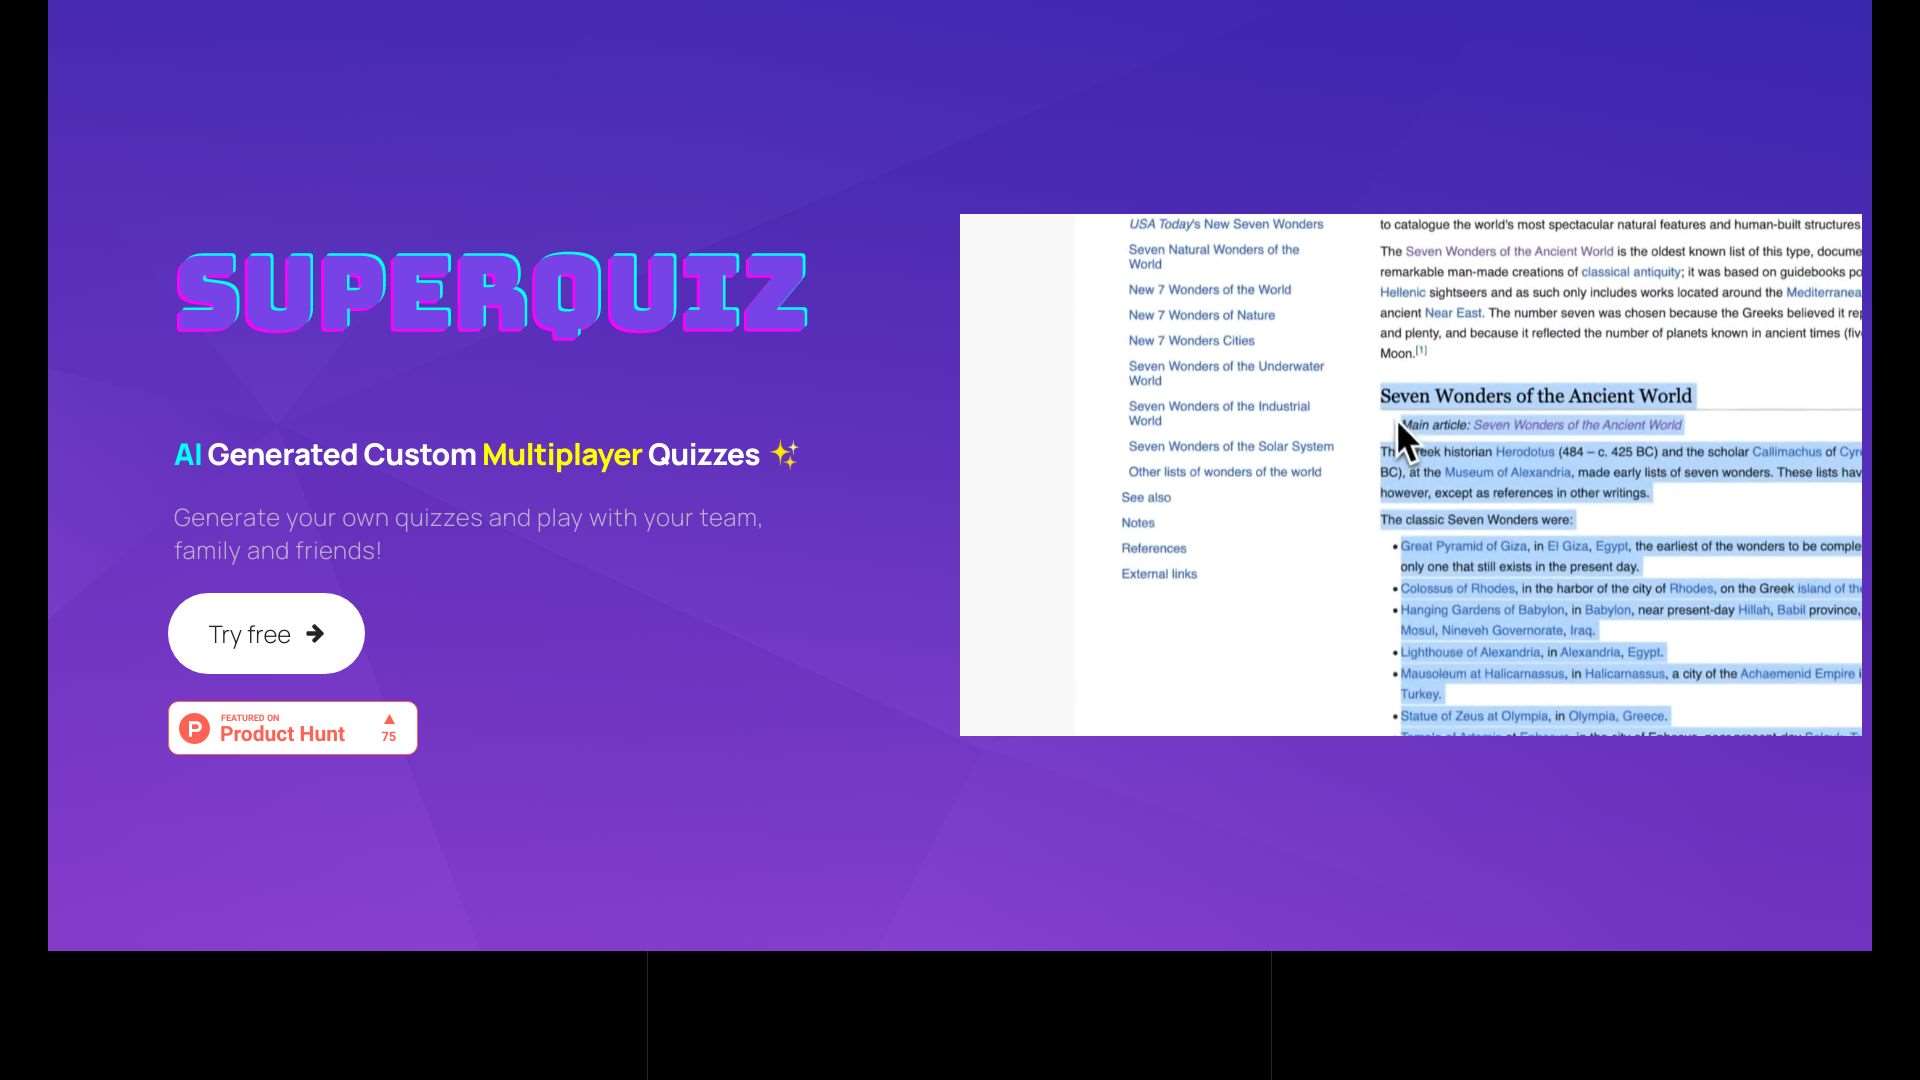Open the Seven Wonders of the Ancient World main article link
The image size is (1920, 1080).
(1577, 424)
